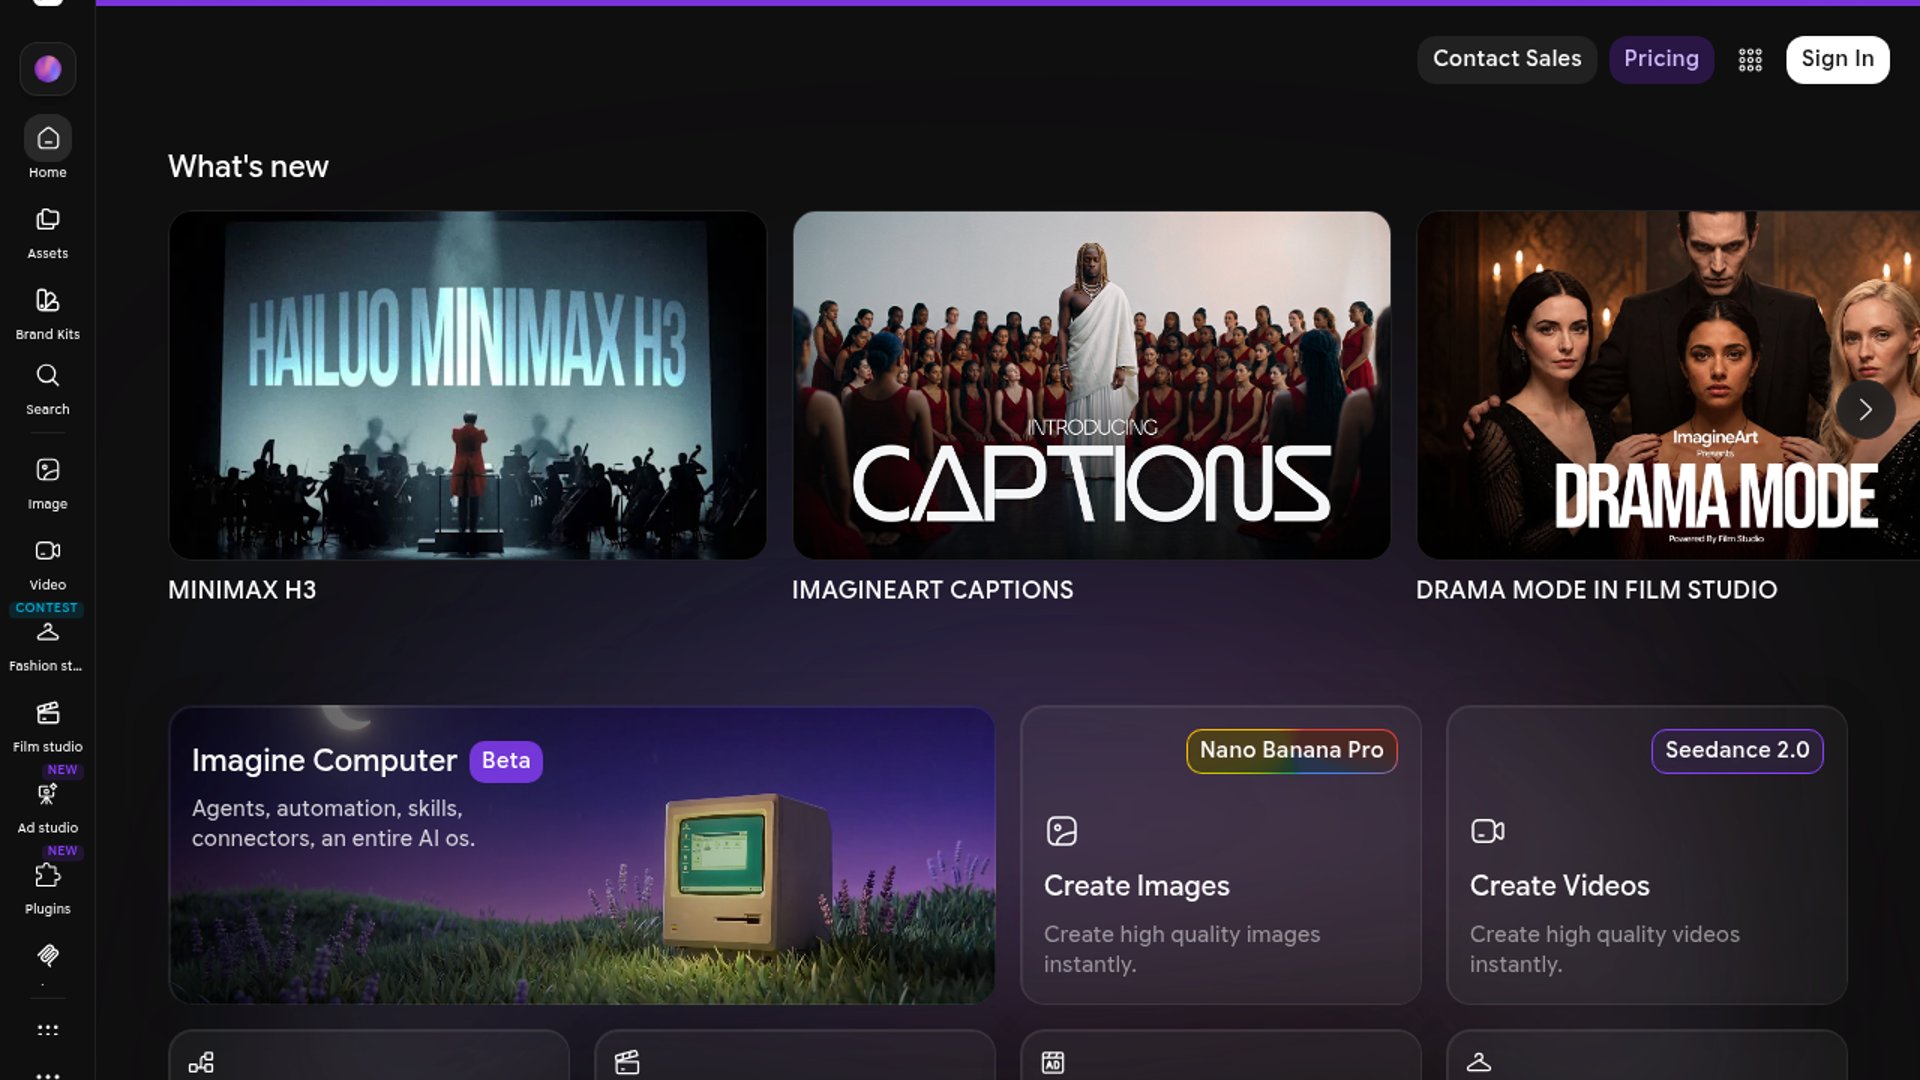1920x1080 pixels.
Task: Open Film studio from the sidebar
Action: coord(48,727)
